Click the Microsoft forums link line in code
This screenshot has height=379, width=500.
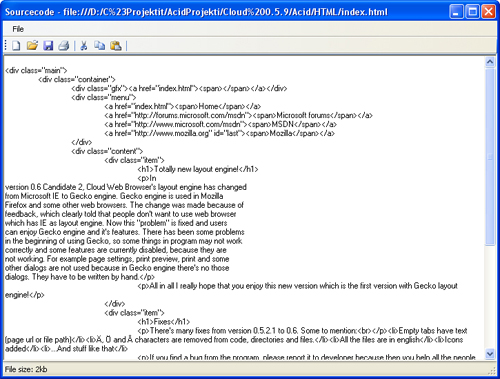pyautogui.click(x=238, y=115)
